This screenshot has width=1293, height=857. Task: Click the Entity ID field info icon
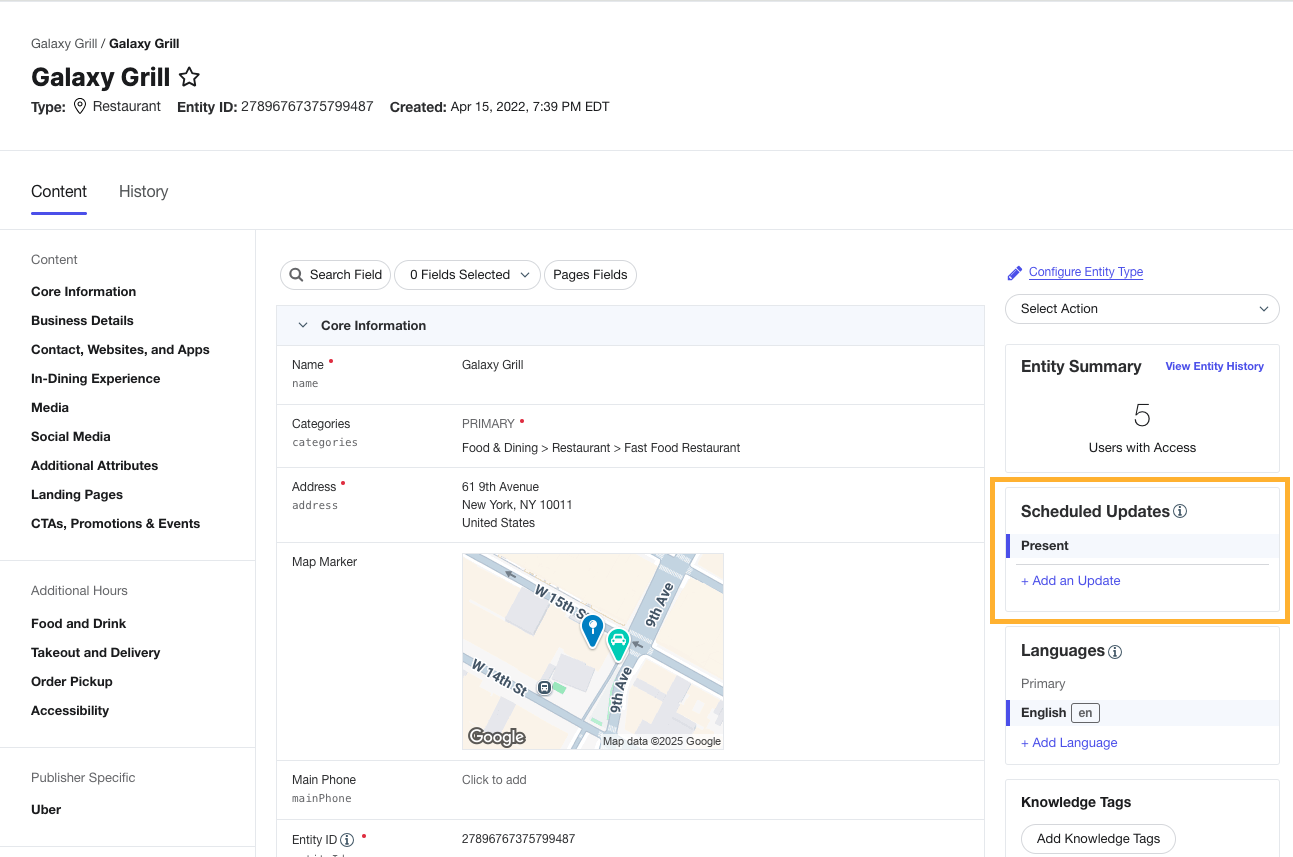tap(347, 840)
